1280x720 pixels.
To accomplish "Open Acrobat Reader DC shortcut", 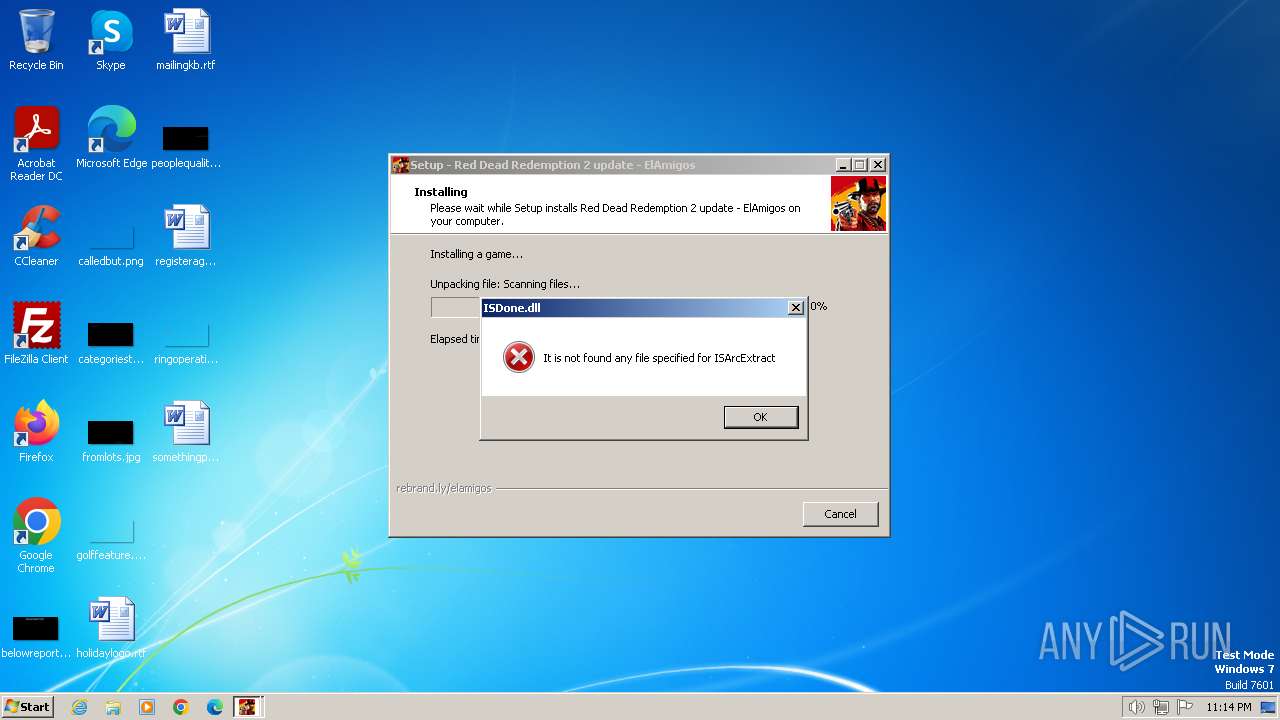I will tap(36, 145).
